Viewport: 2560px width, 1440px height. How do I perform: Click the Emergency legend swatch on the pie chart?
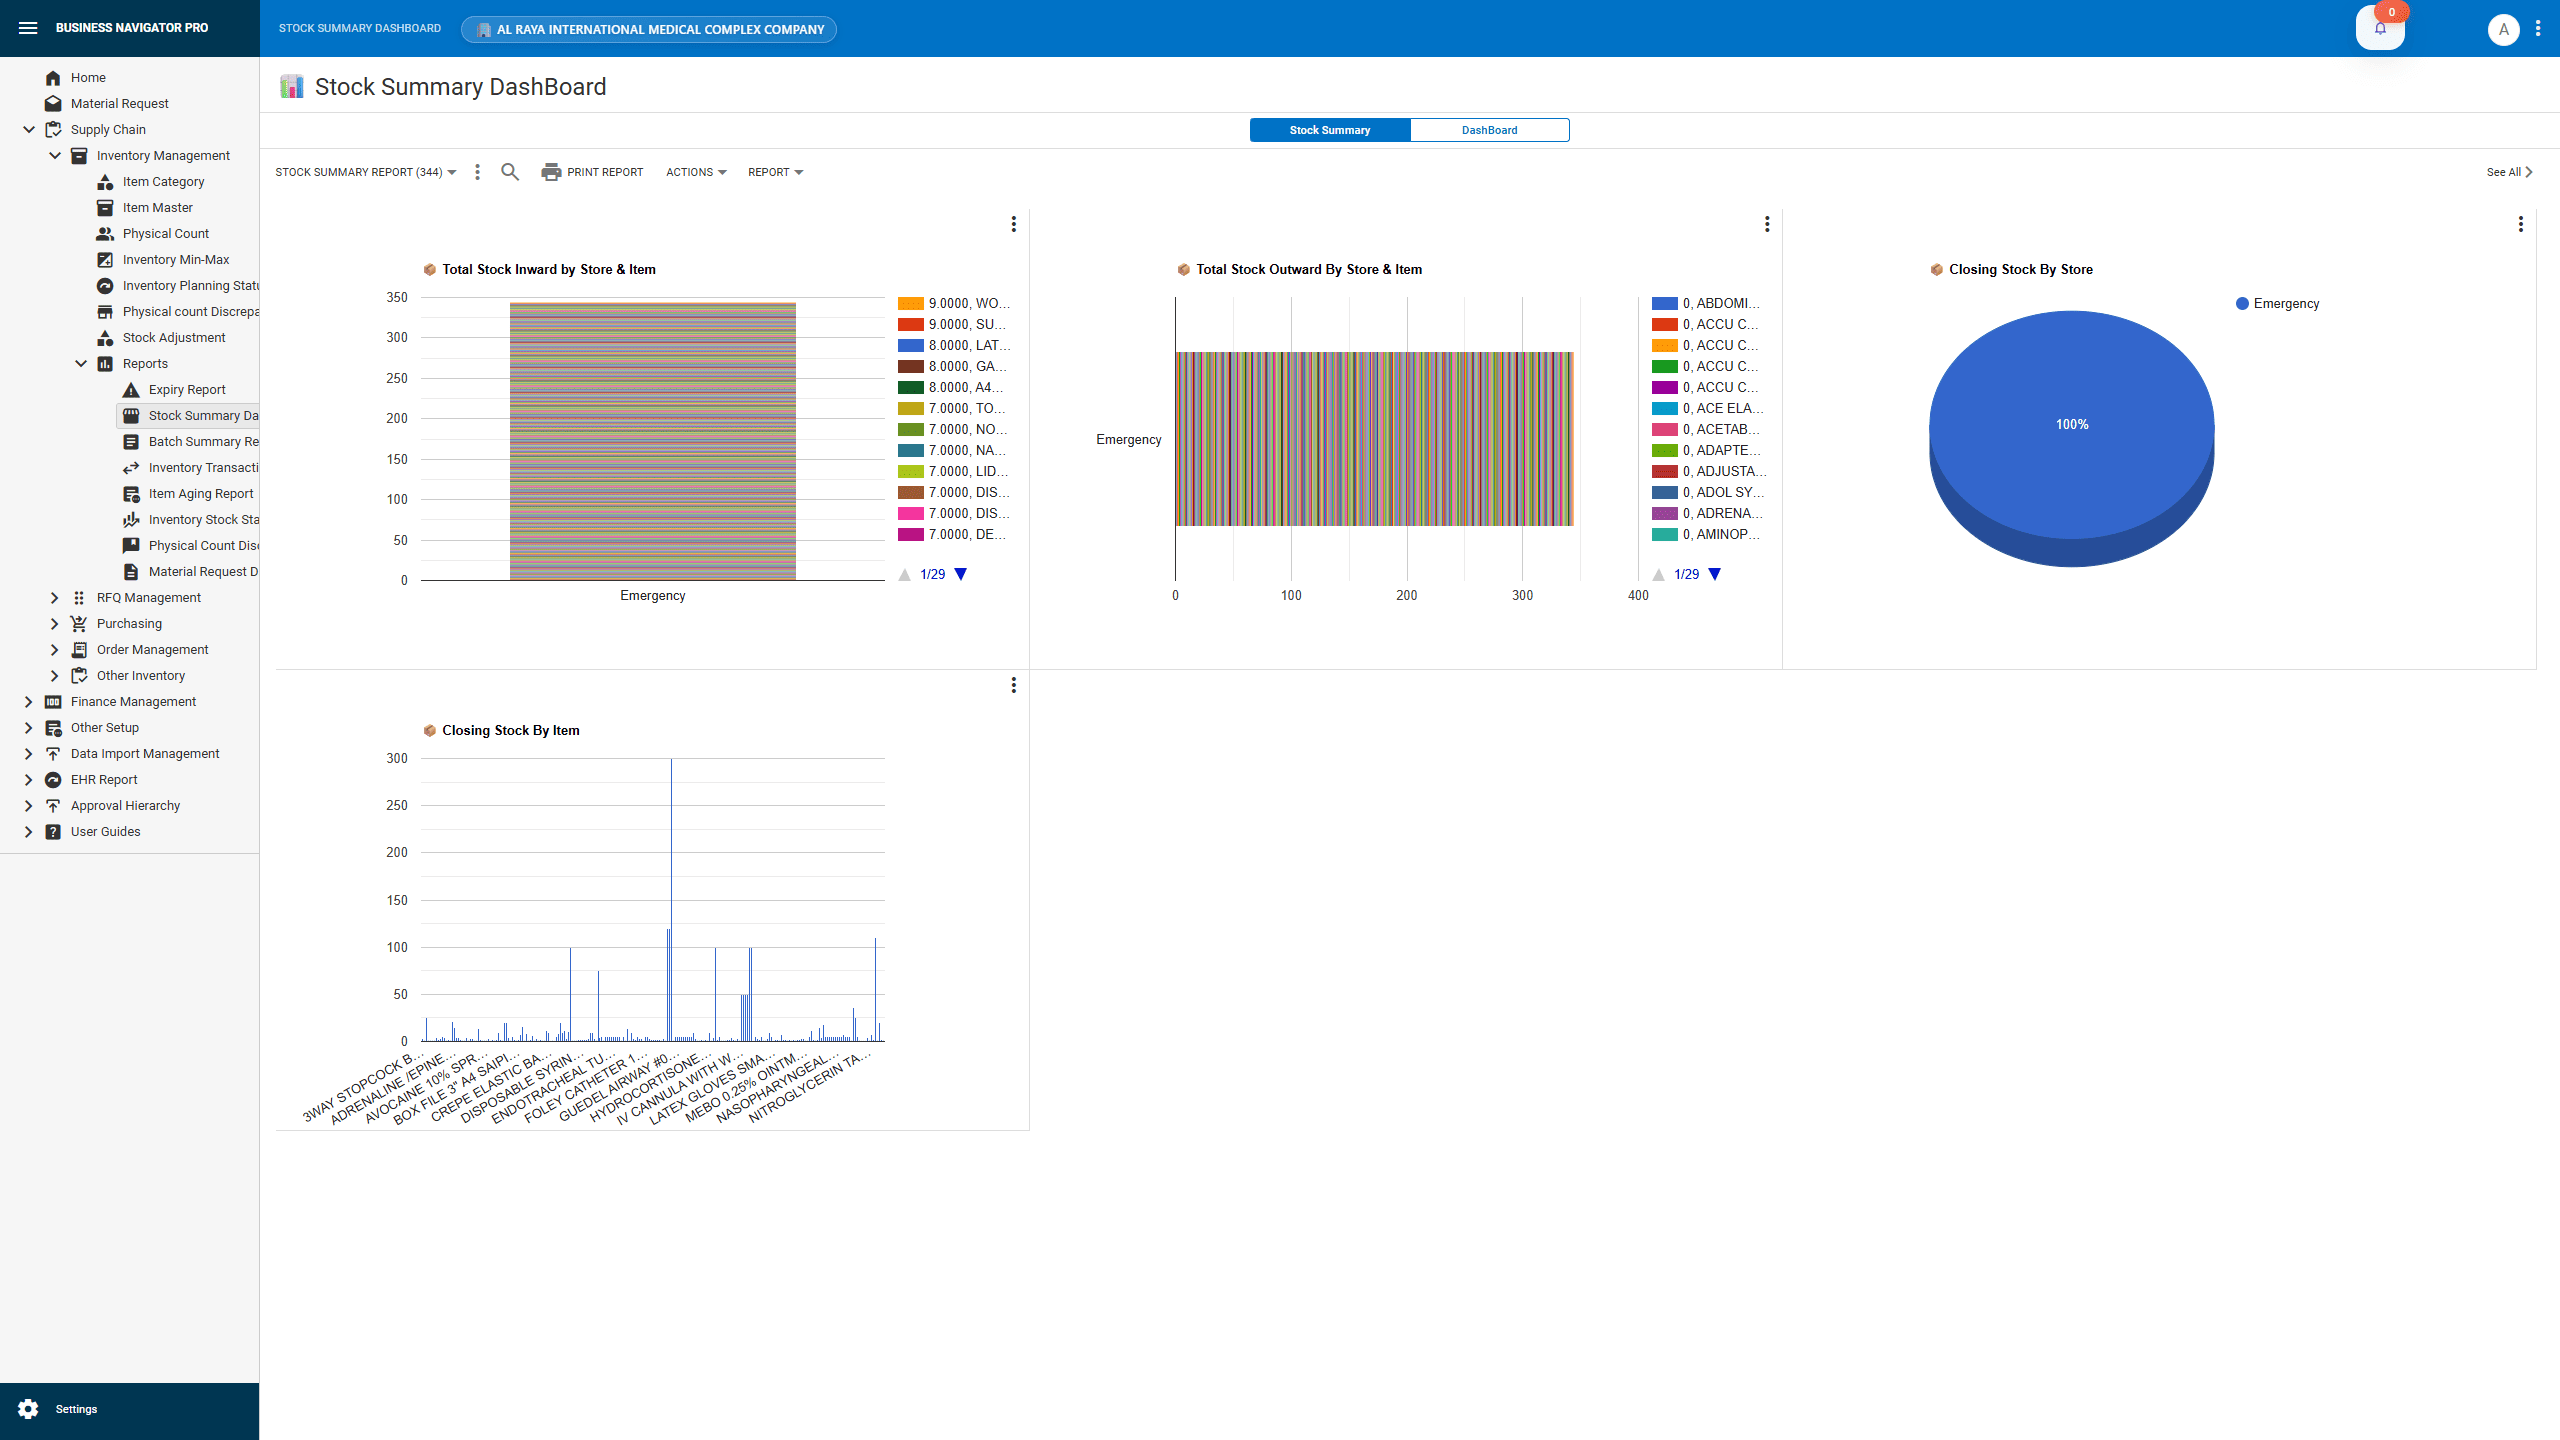pos(2240,302)
